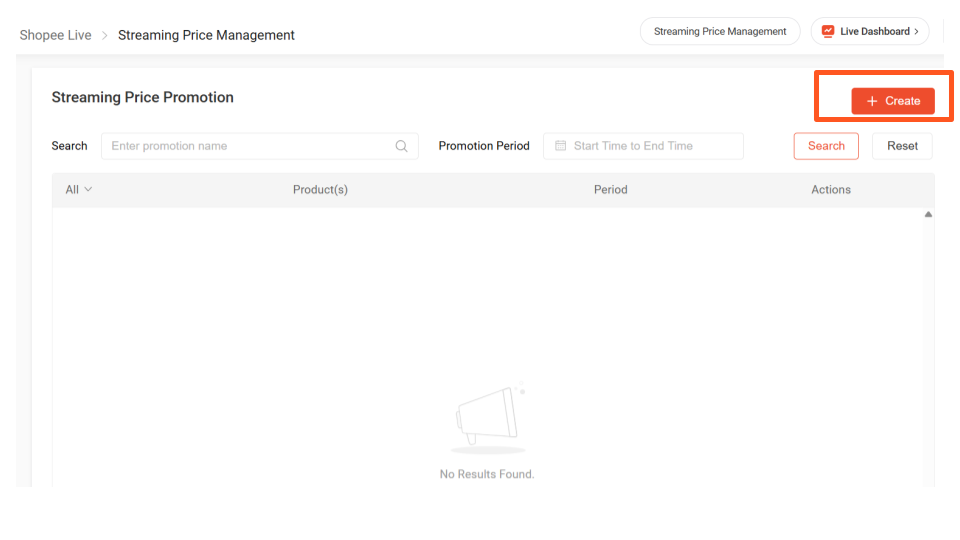The height and width of the screenshot is (540, 960).
Task: Click the Streaming Price Management pill button
Action: tap(720, 31)
